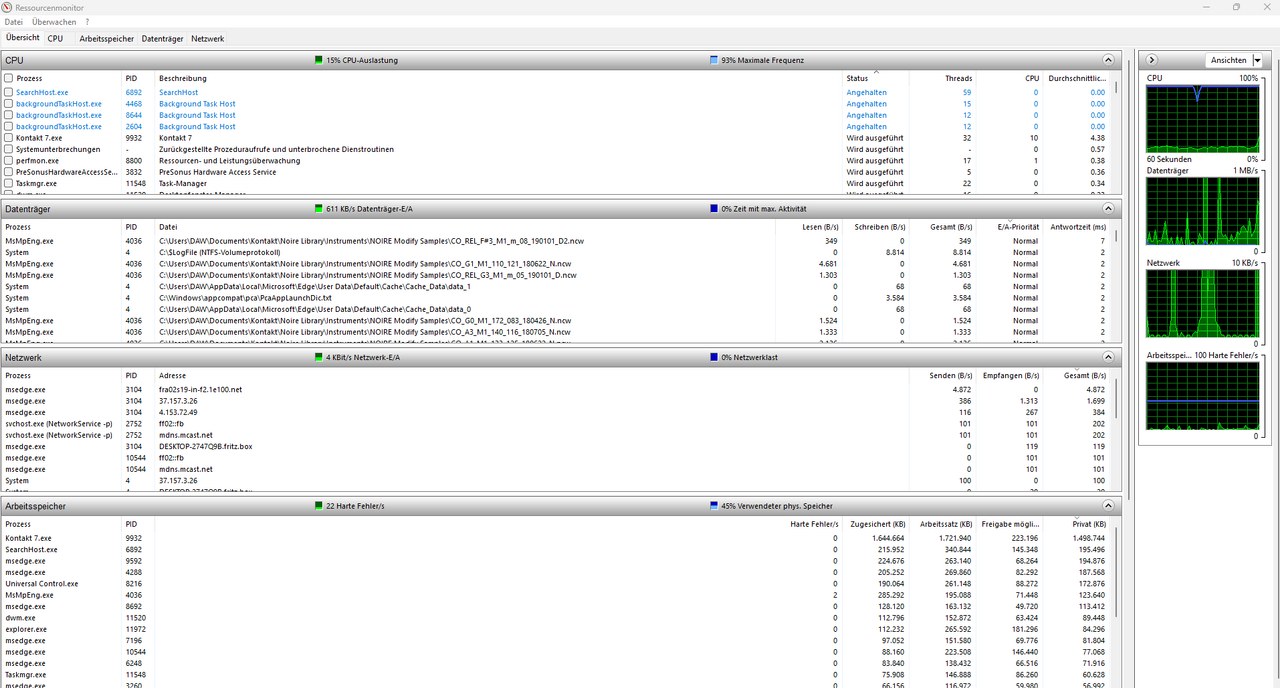Image resolution: width=1280 pixels, height=688 pixels.
Task: Check the Taskmgr.exe checkbox in CPU list
Action: (9, 184)
